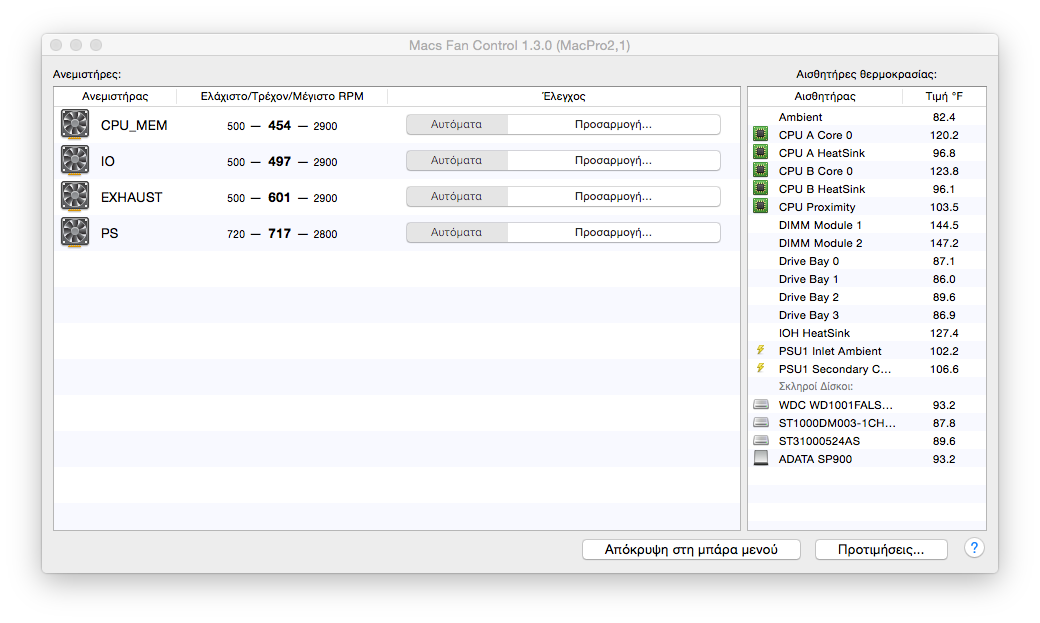1040x623 pixels.
Task: Select the IOH HeatSink sensor row
Action: tap(867, 332)
